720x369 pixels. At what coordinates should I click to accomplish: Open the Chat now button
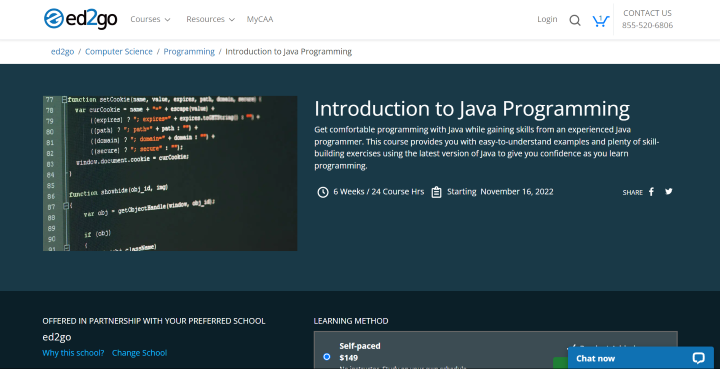tap(641, 358)
